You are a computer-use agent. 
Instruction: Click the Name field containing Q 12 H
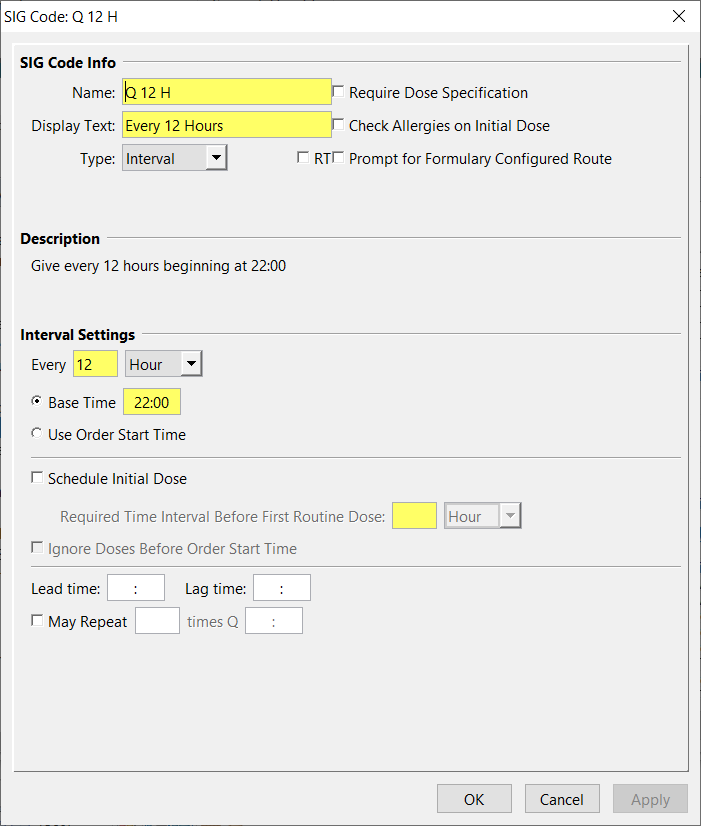coord(227,92)
